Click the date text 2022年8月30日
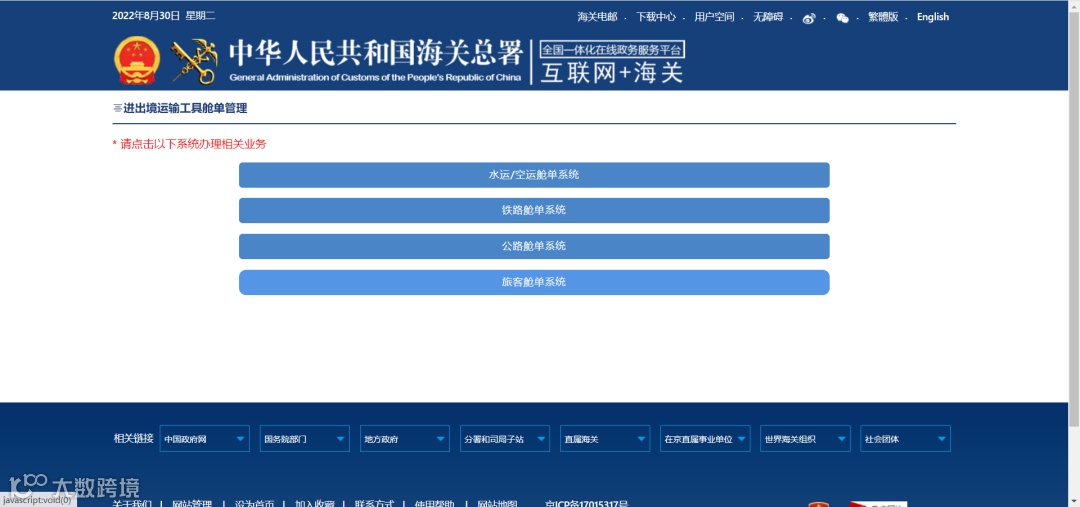Viewport: 1080px width, 507px height. 146,16
